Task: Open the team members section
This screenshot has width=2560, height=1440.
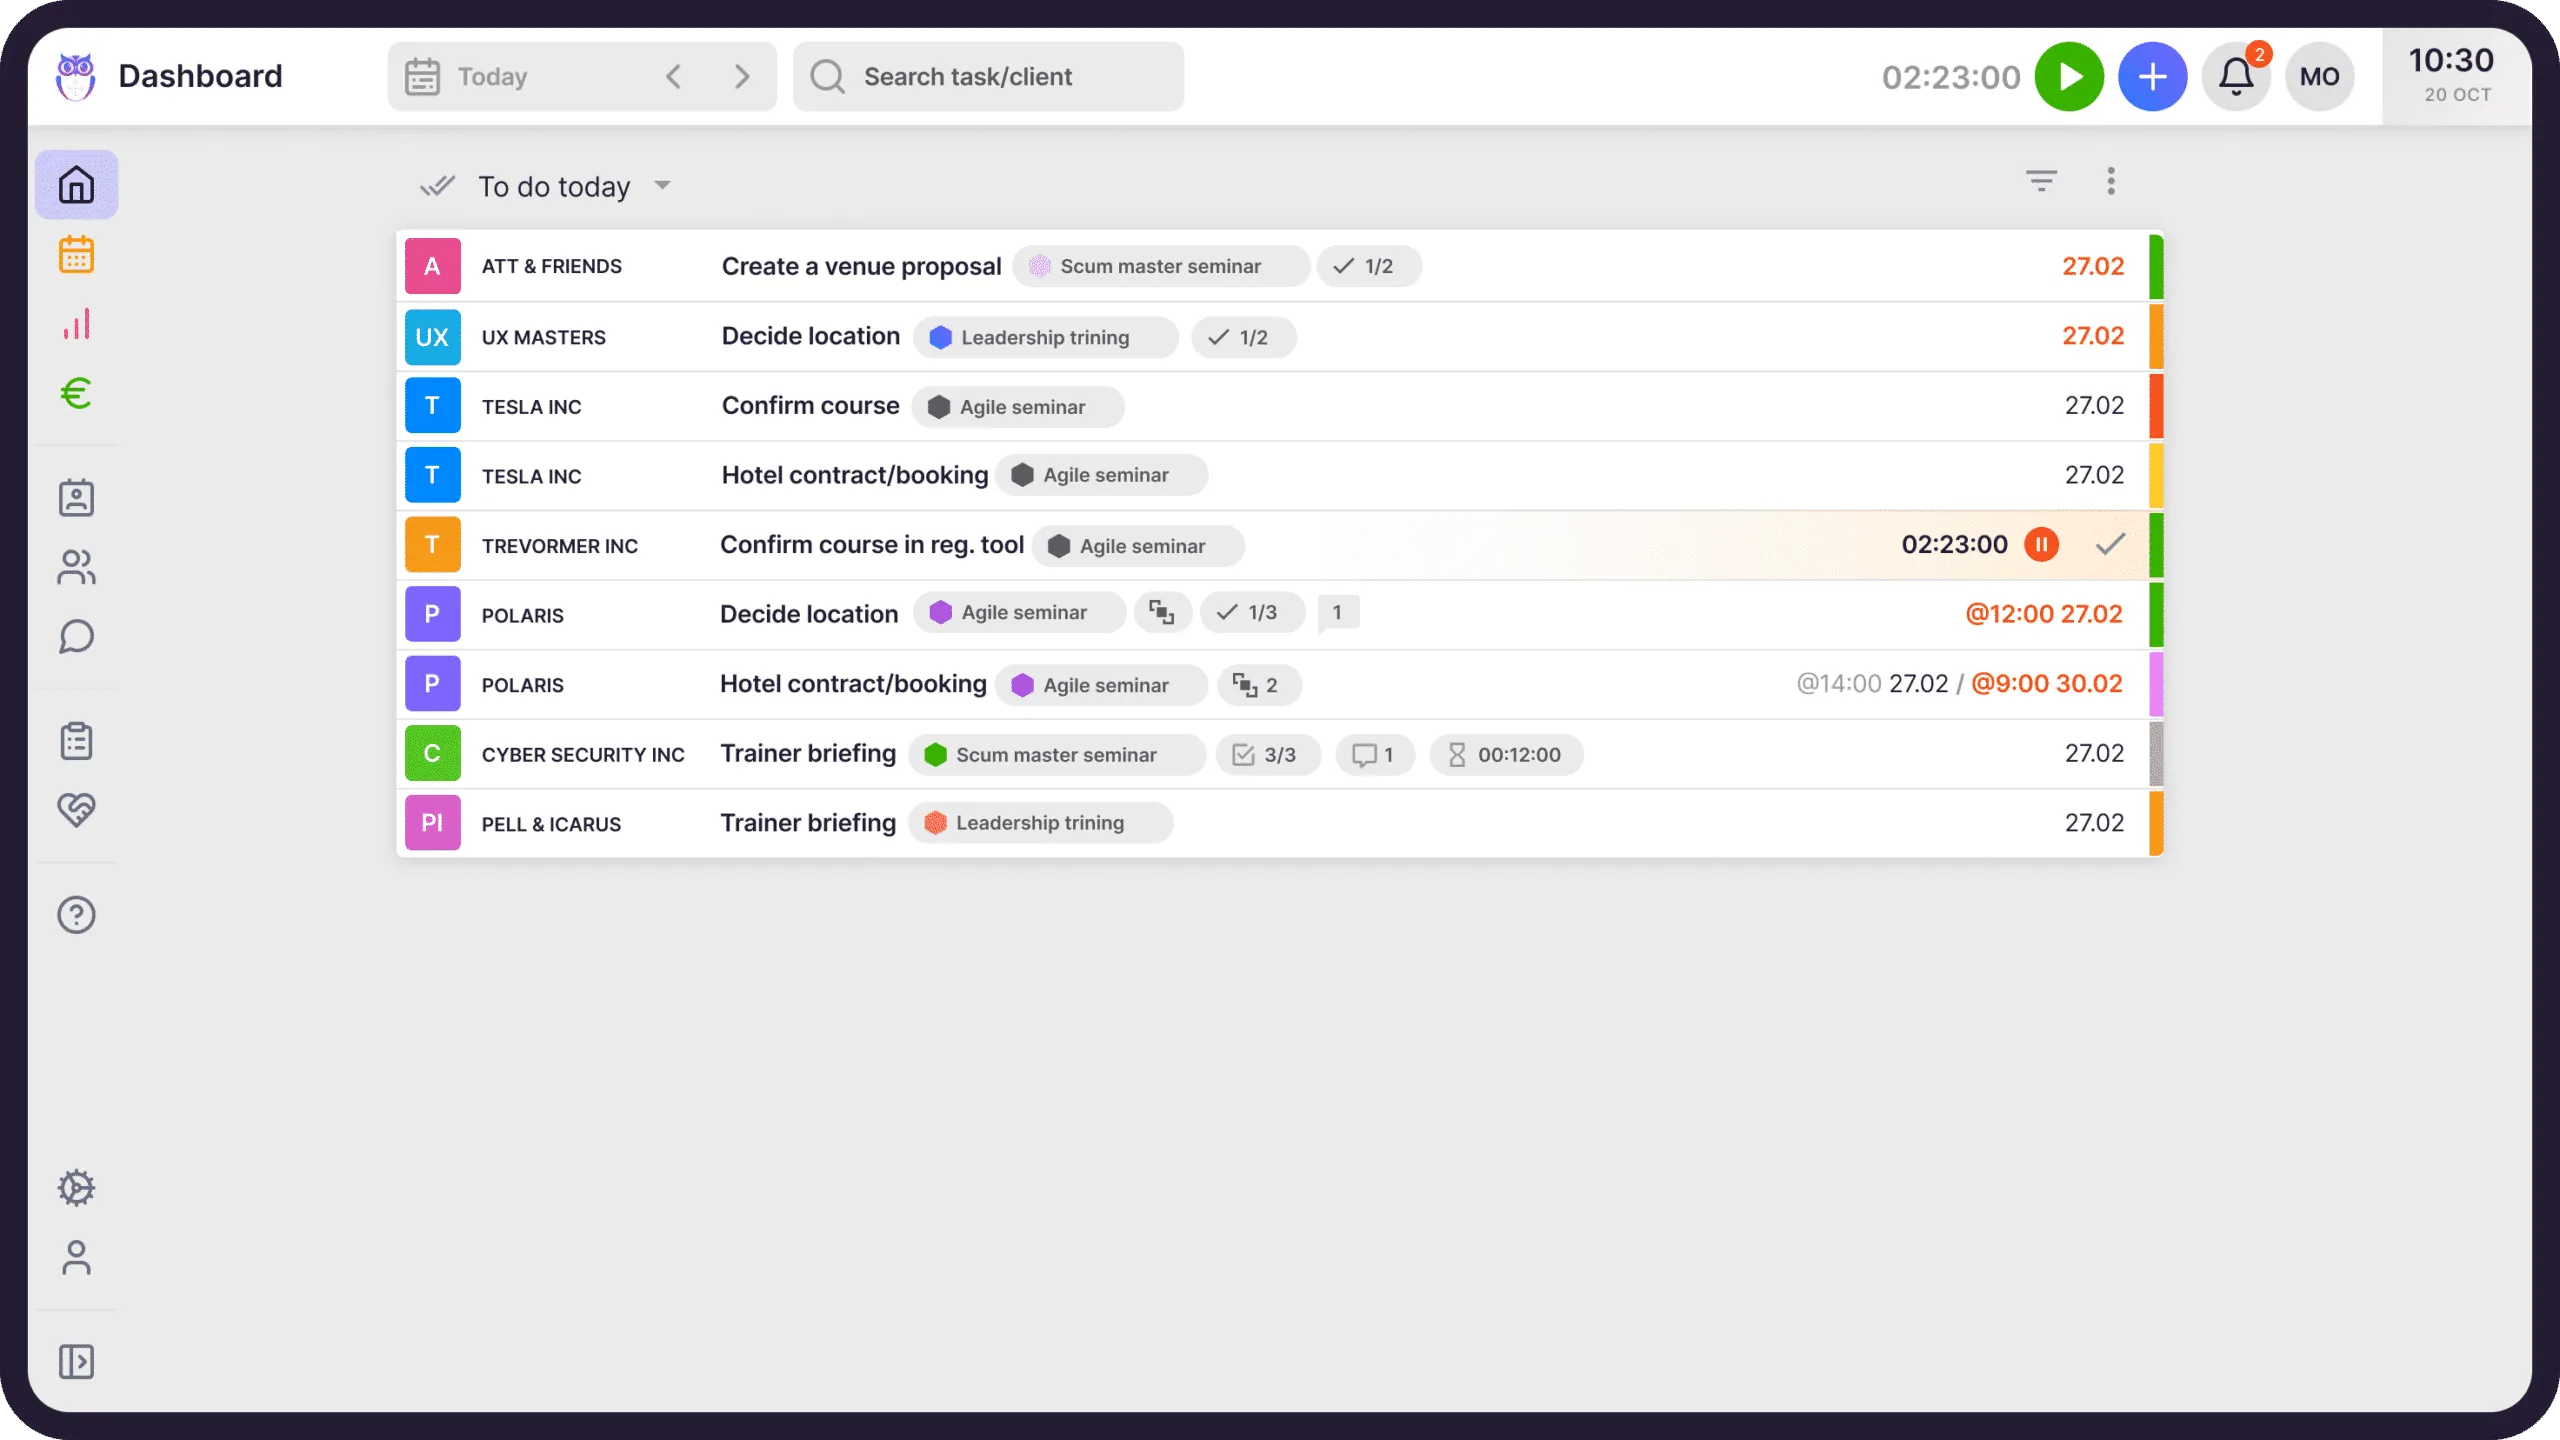Action: (x=77, y=567)
